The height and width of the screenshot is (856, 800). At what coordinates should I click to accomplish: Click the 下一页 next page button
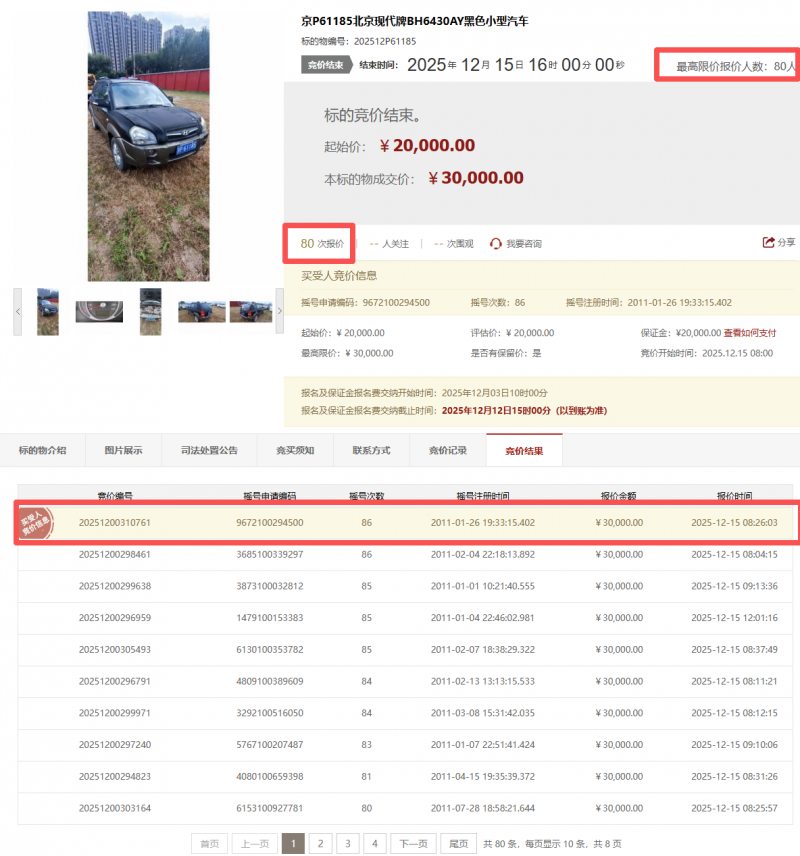[413, 843]
